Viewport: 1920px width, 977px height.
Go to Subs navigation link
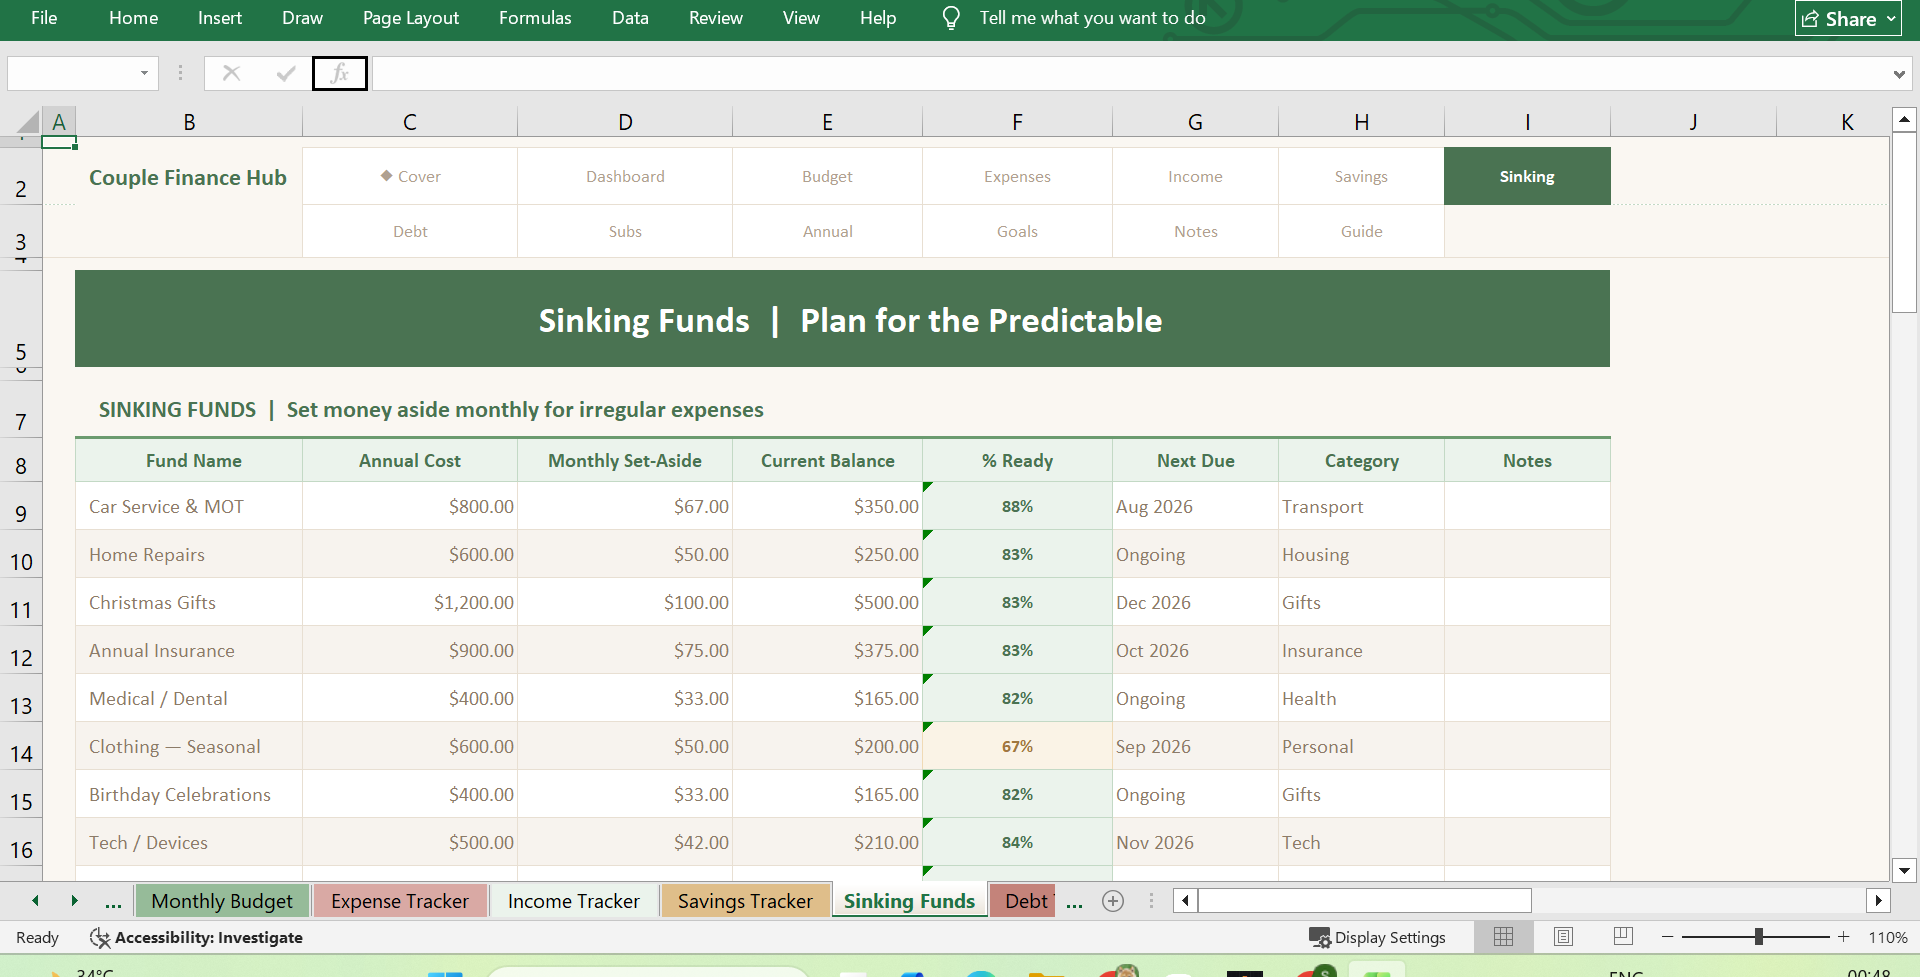(x=625, y=231)
